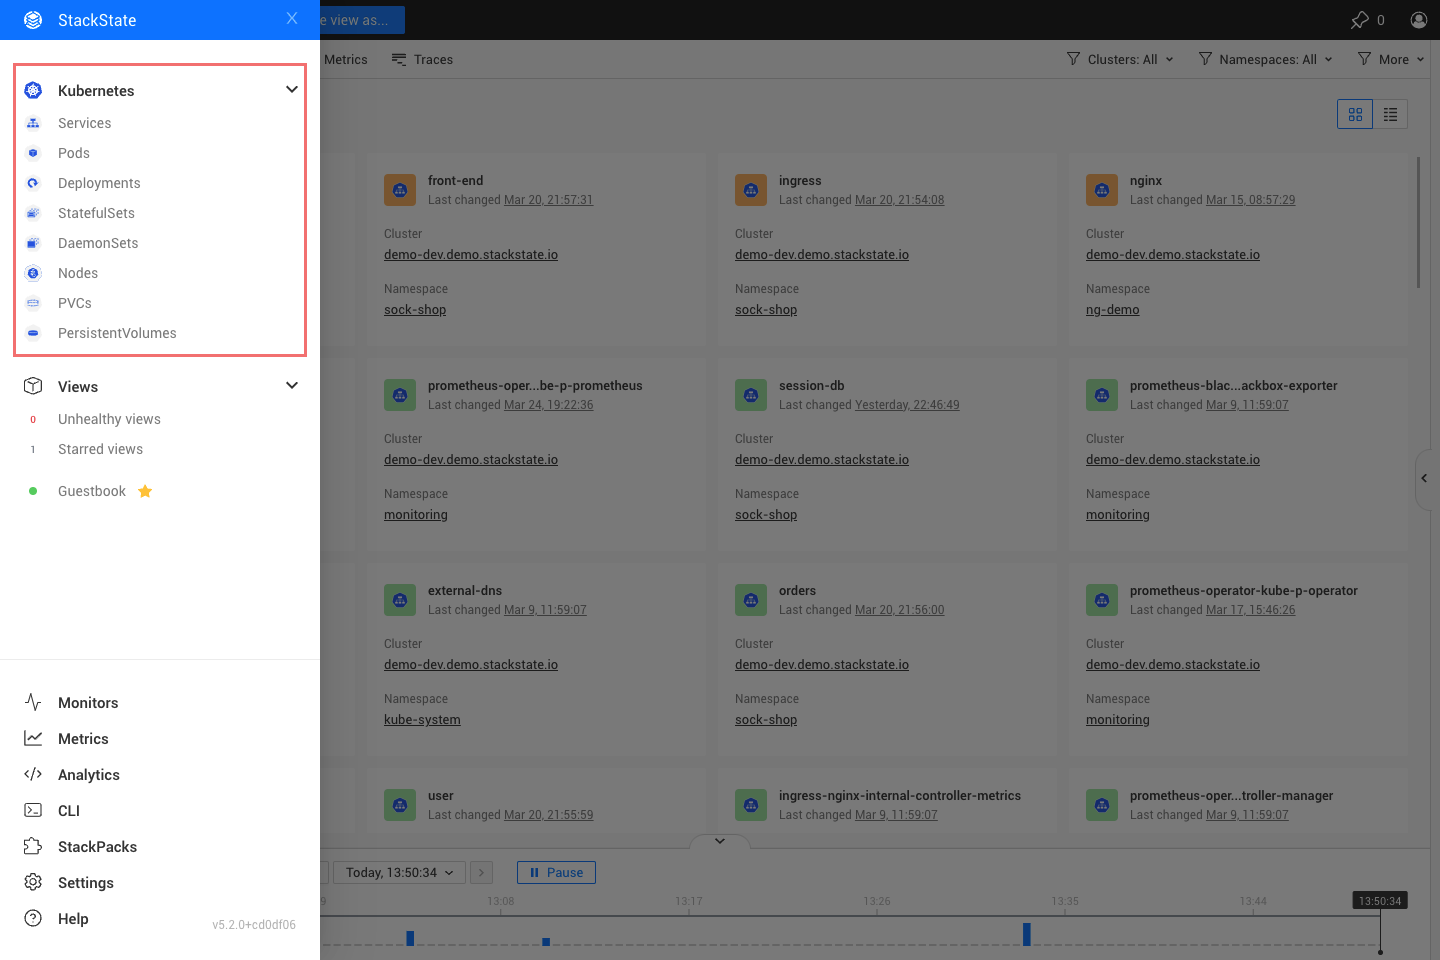Open the Clusters filter dropdown

[x=1120, y=60]
